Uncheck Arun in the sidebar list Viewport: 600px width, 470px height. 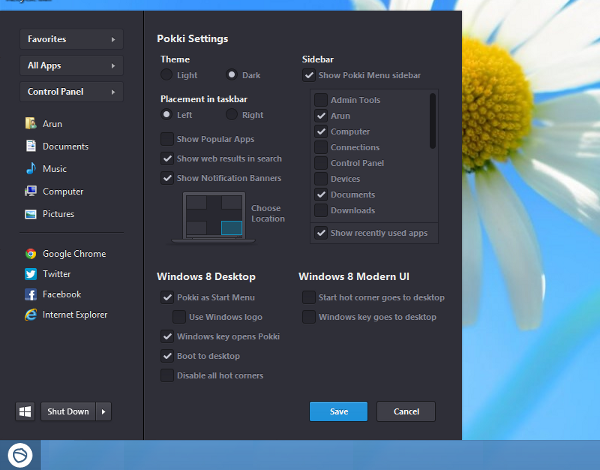321,116
